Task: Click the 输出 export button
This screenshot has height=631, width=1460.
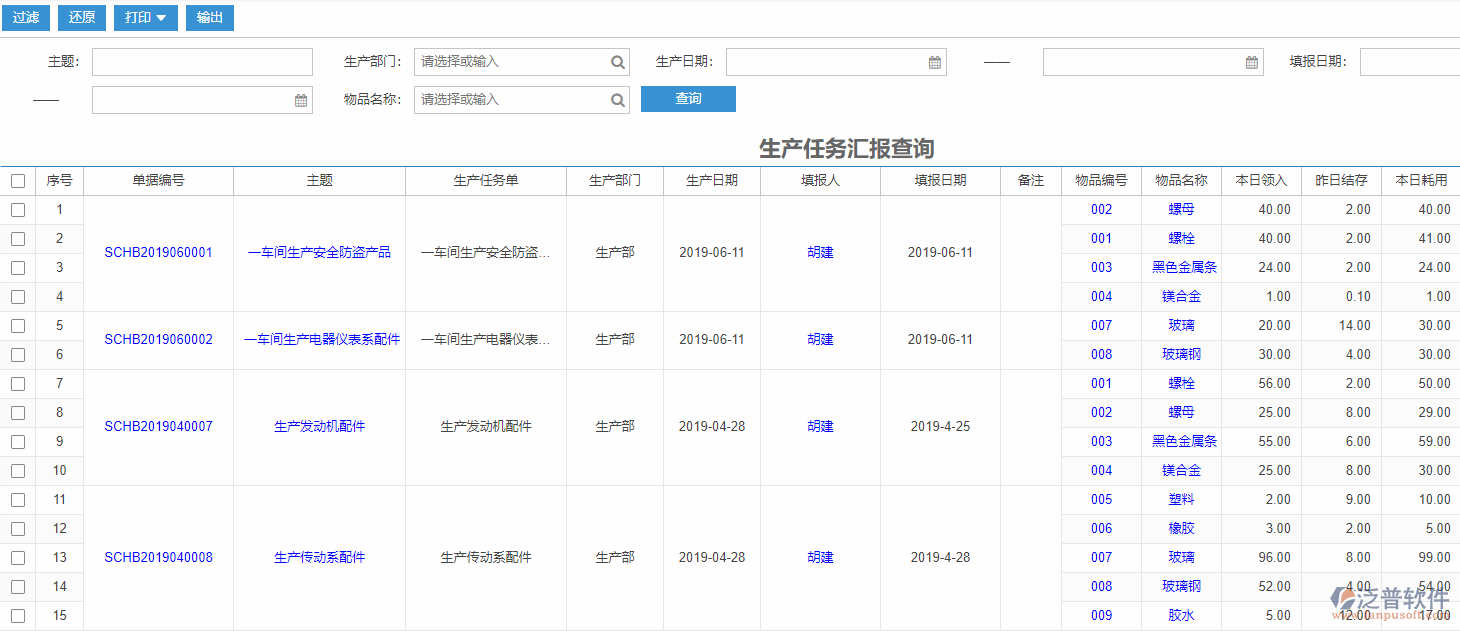Action: tap(209, 17)
